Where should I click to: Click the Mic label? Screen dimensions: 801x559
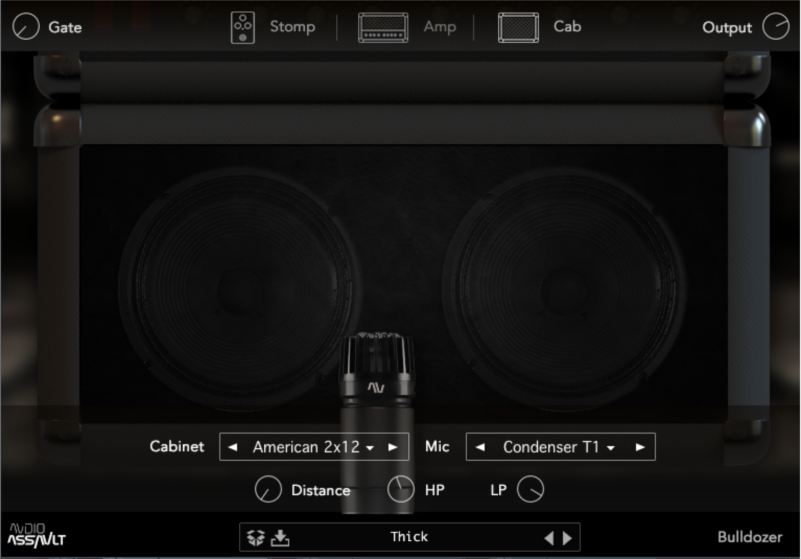437,447
